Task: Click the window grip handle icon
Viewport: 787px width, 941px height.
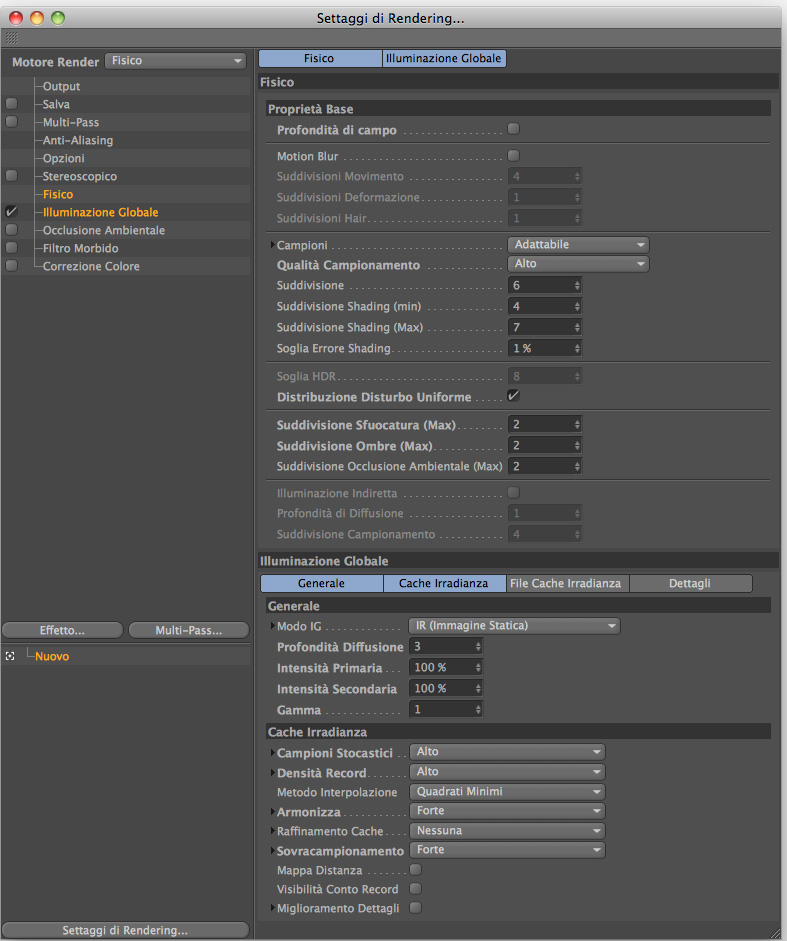Action: pos(11,37)
